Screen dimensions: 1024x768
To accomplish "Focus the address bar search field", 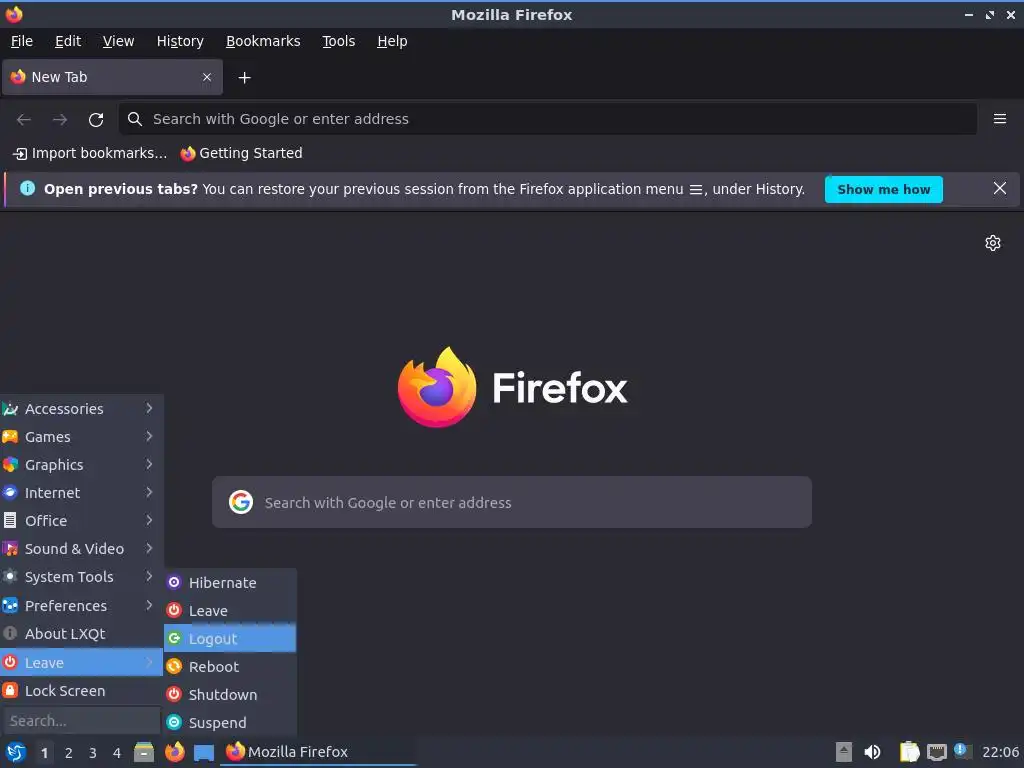I will [548, 119].
